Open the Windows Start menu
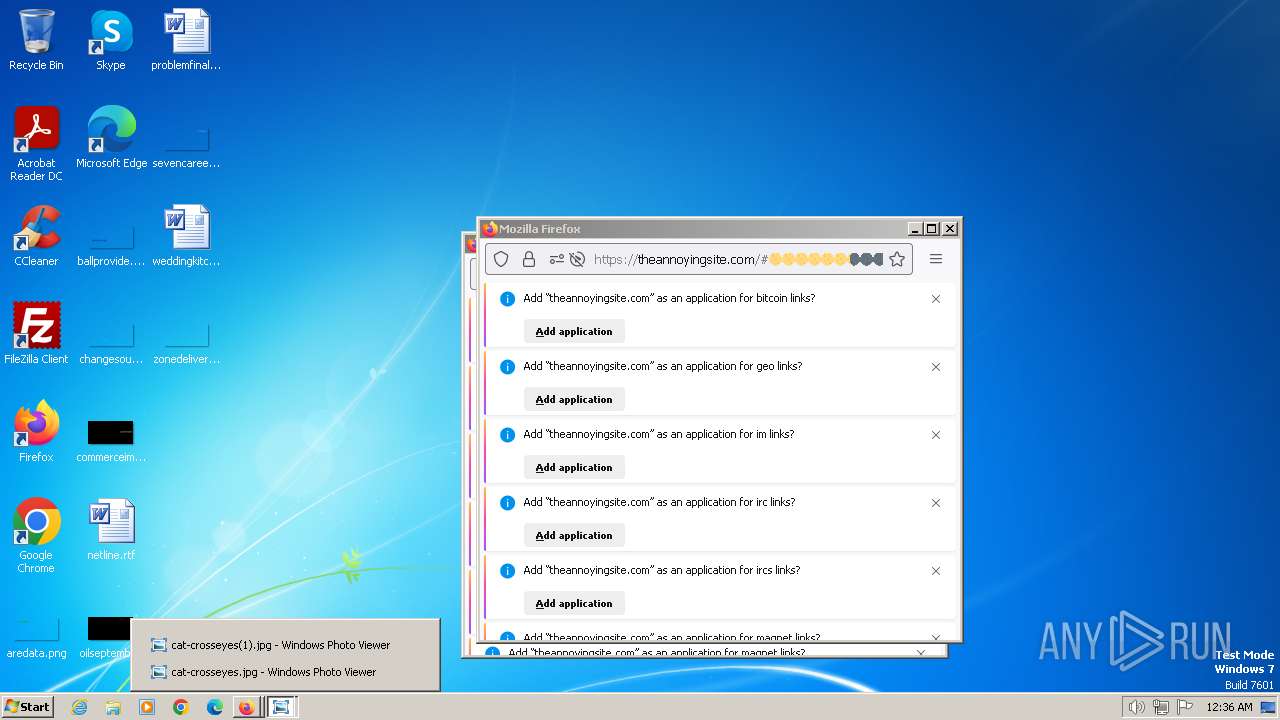 pos(28,706)
